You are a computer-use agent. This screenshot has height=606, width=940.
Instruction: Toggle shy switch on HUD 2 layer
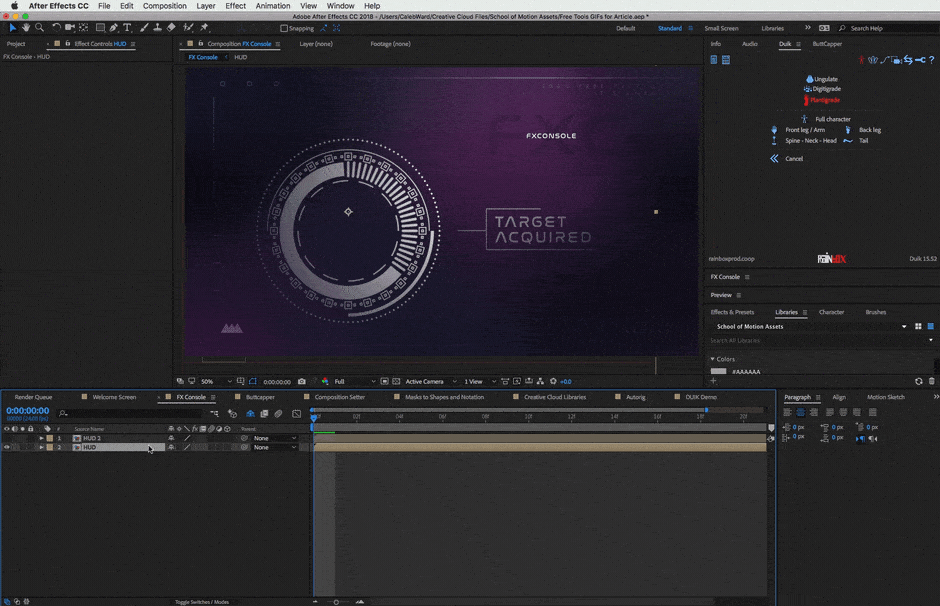tap(171, 438)
